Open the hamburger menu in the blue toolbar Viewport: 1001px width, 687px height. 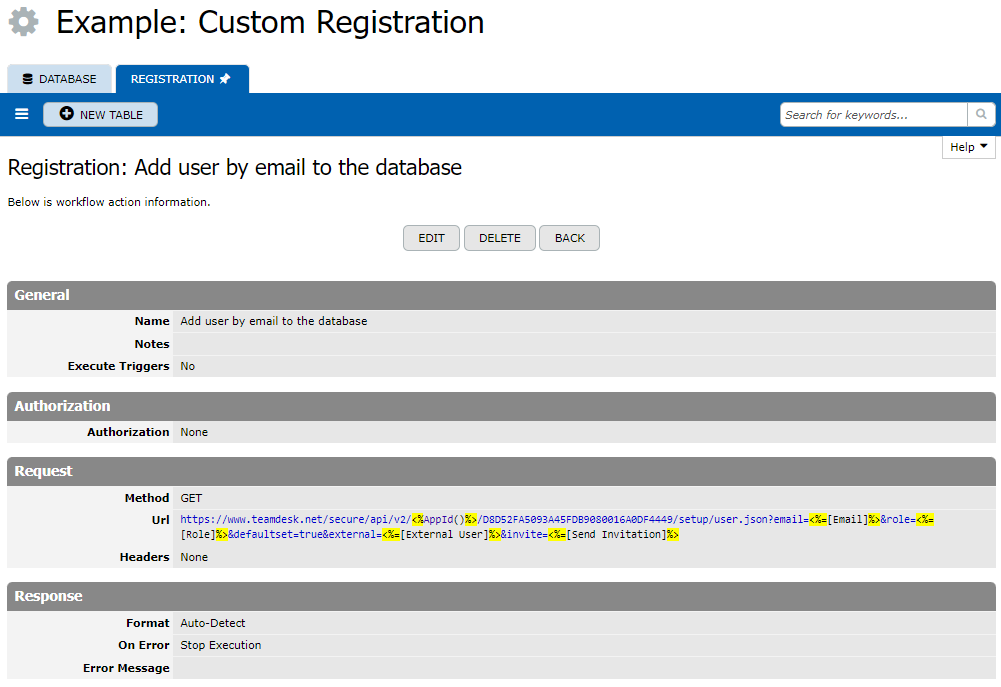22,114
